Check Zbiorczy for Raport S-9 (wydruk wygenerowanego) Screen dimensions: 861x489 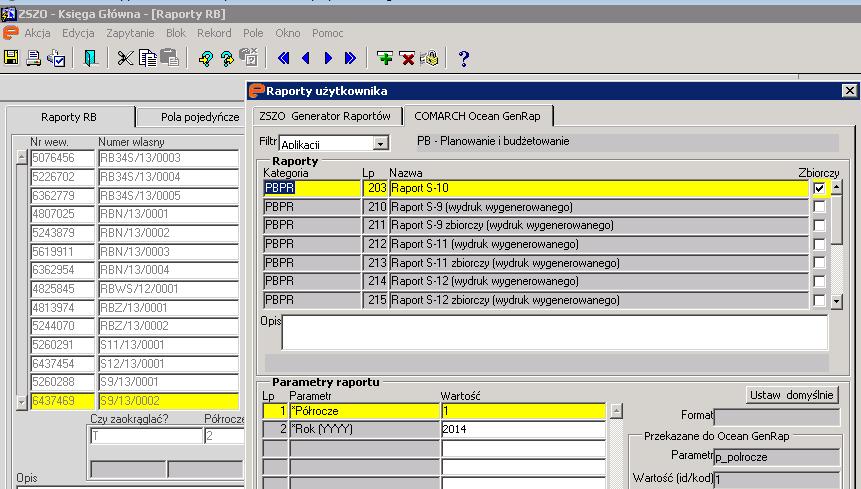(x=819, y=207)
